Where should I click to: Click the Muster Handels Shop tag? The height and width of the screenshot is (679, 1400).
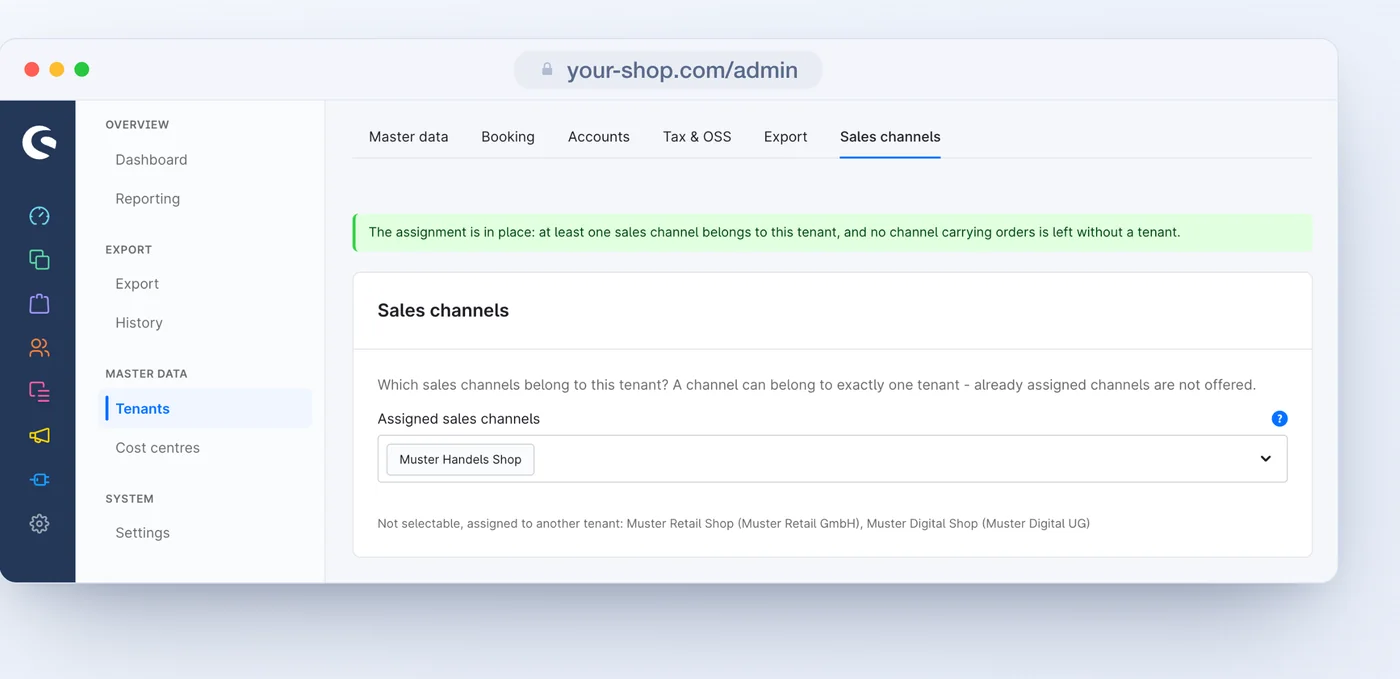pyautogui.click(x=460, y=459)
